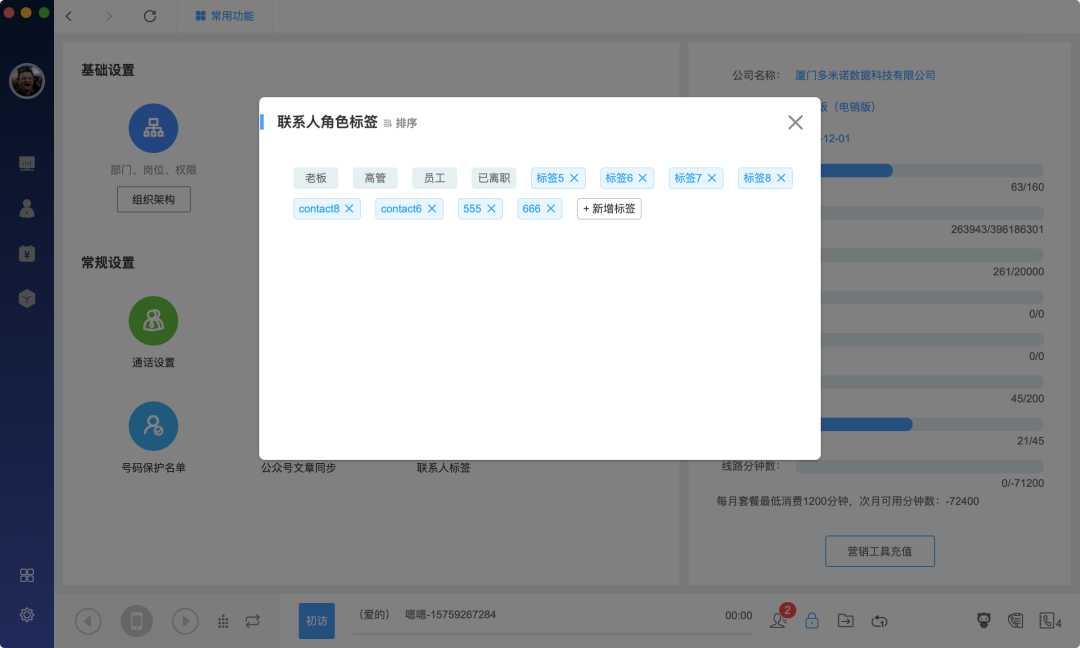Open the contacts person sidebar icon
The image size is (1080, 648).
[27, 209]
